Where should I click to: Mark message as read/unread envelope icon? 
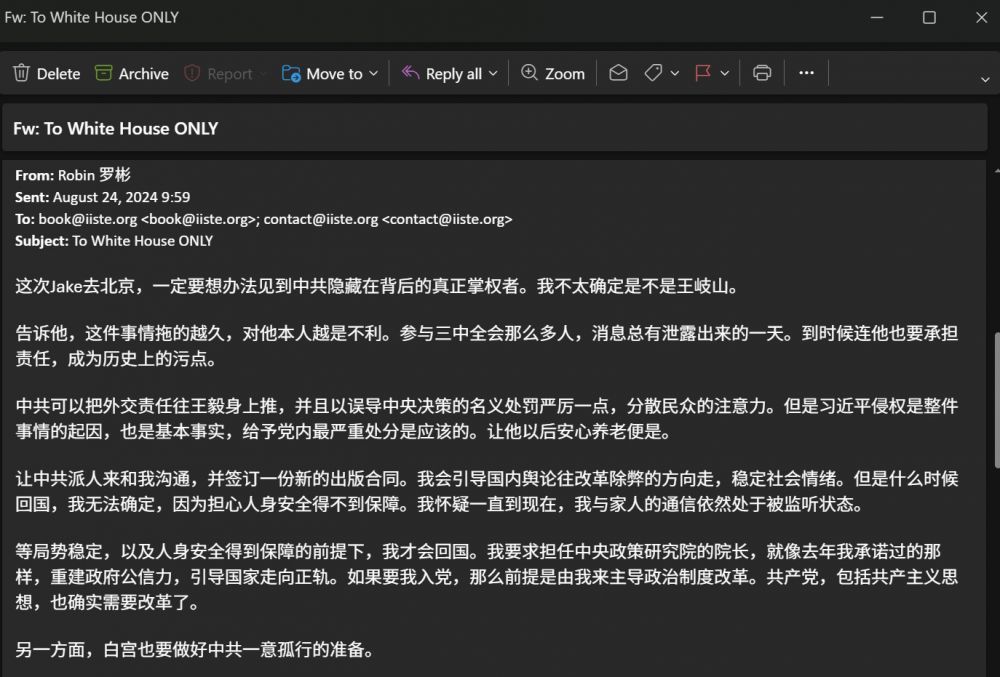tap(618, 73)
